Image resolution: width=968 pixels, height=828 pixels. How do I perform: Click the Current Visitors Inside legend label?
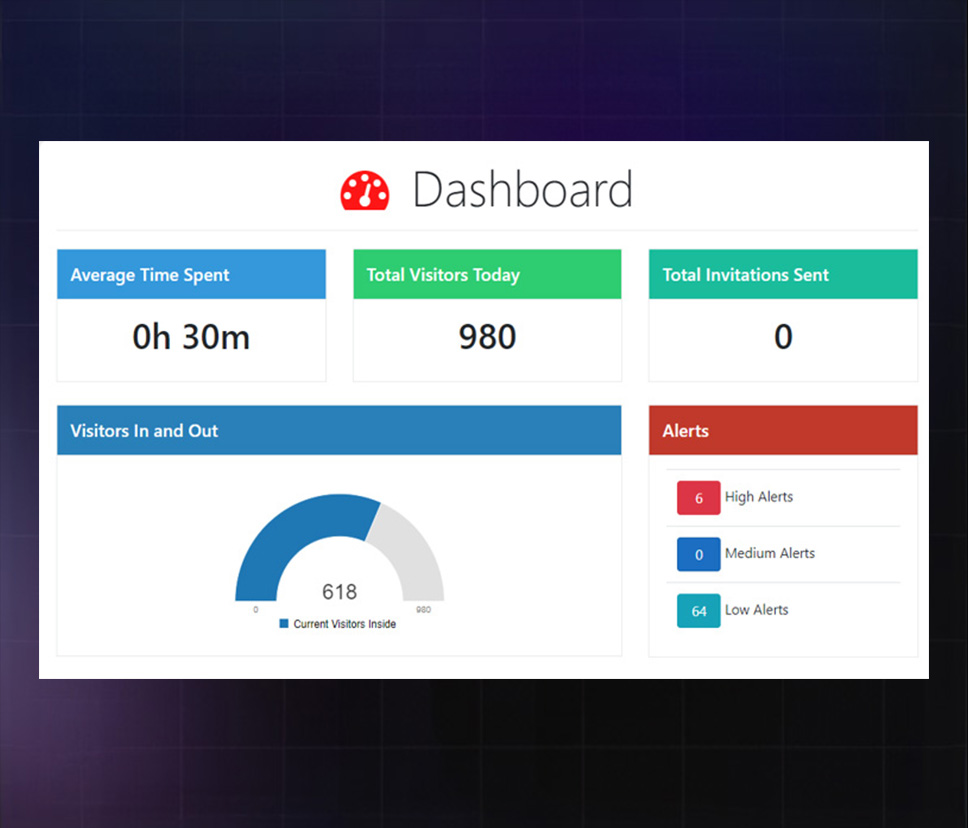click(x=344, y=624)
